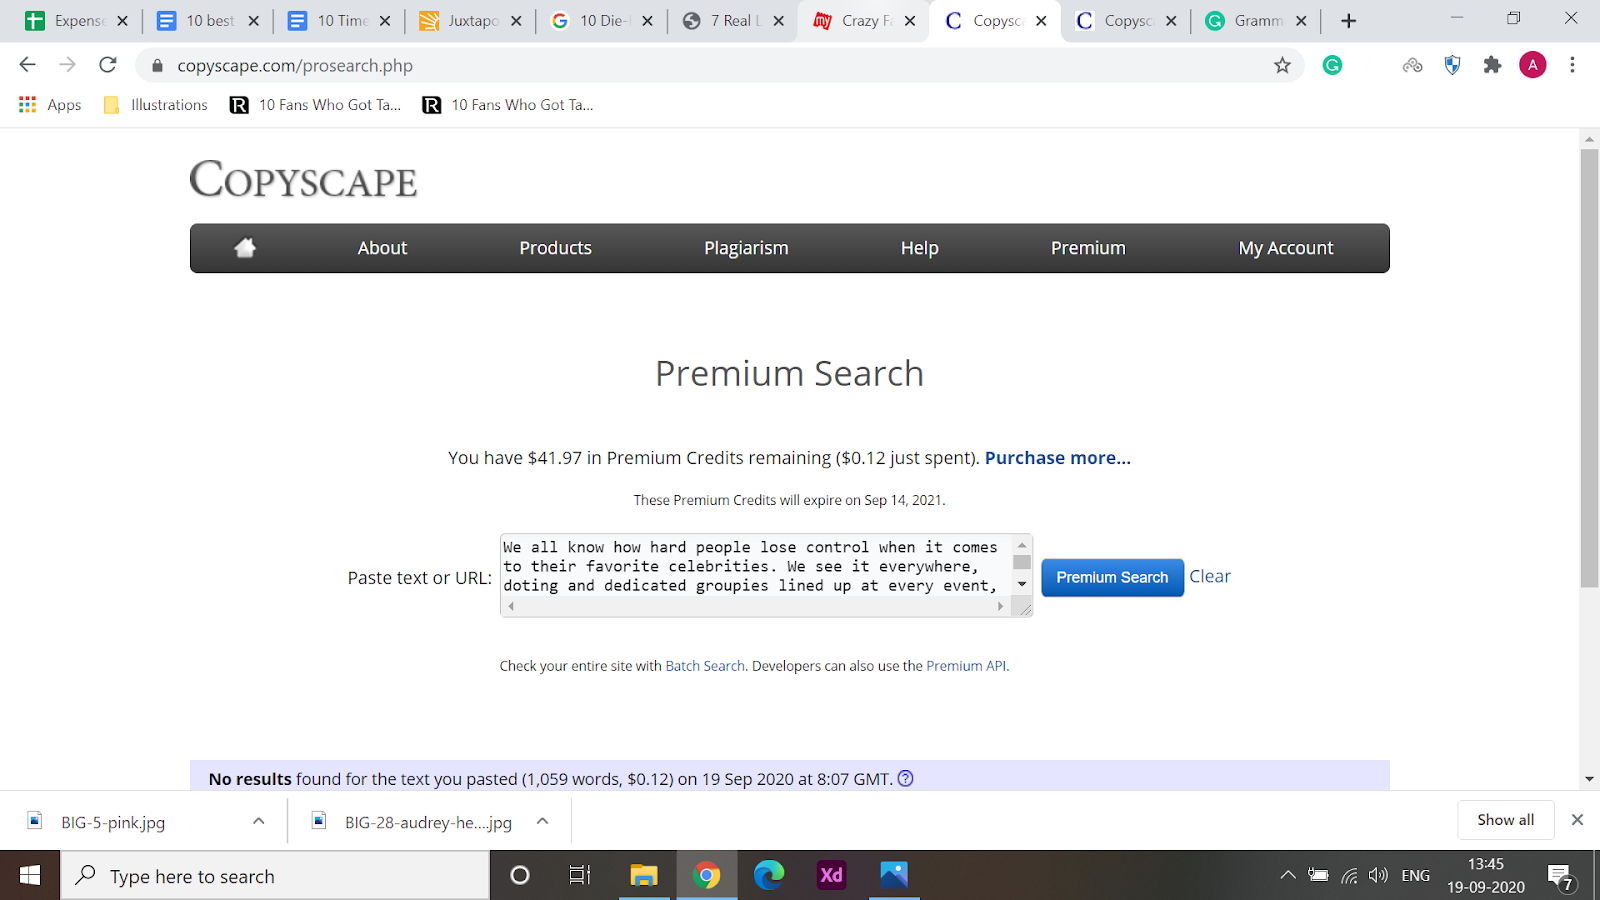Viewport: 1600px width, 900px height.
Task: Click the text area vertical scrollbar down arrow
Action: click(x=1022, y=584)
